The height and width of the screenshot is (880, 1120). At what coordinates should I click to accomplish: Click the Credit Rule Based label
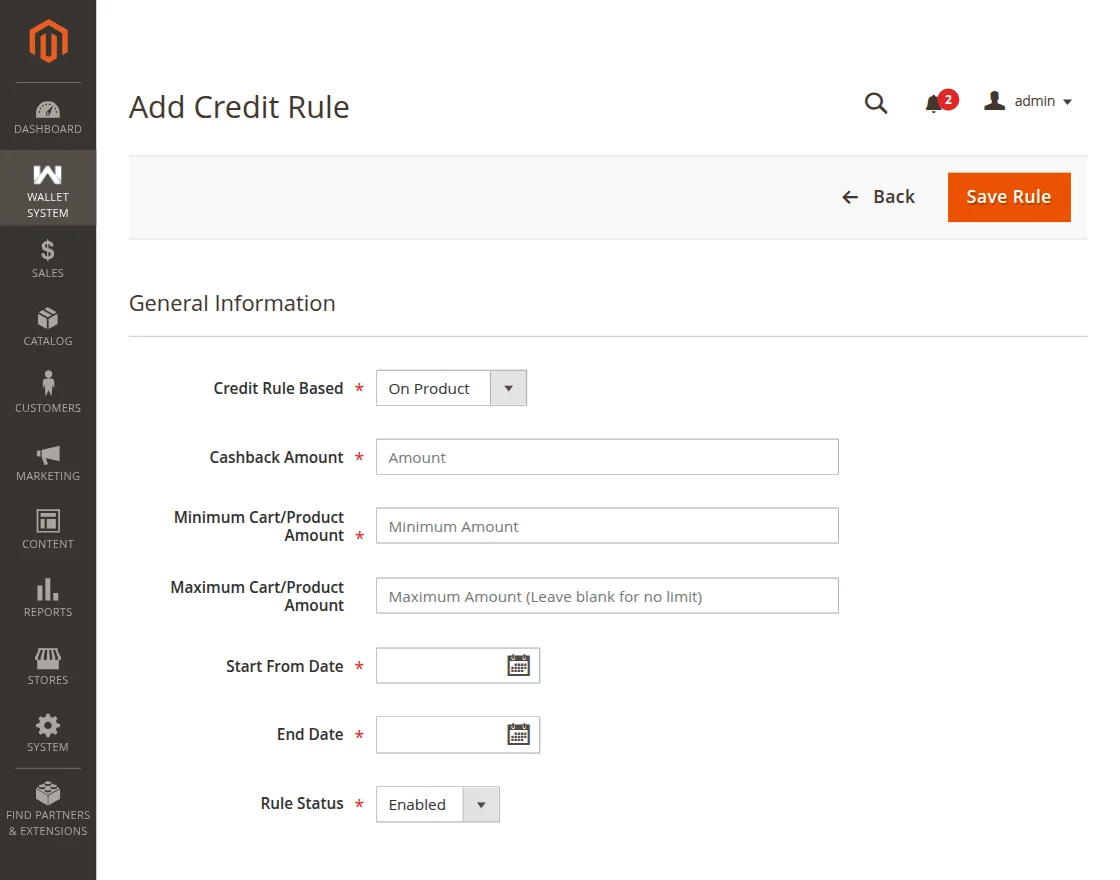(x=279, y=388)
